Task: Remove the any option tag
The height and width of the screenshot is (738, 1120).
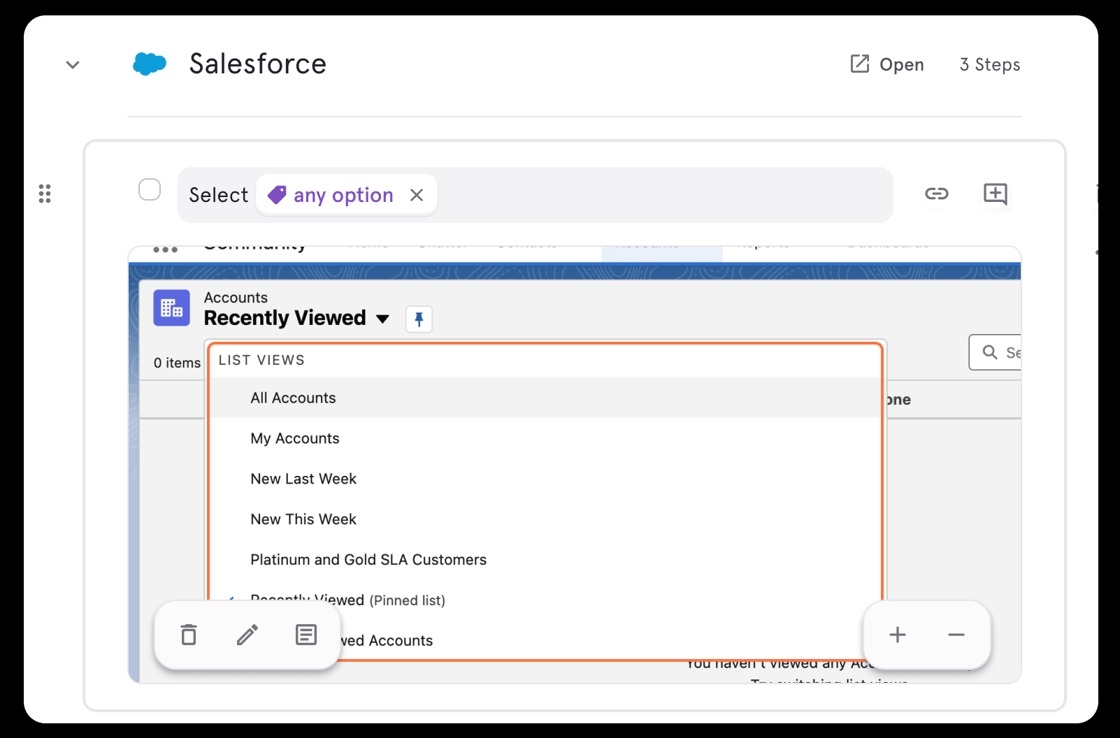Action: 416,195
